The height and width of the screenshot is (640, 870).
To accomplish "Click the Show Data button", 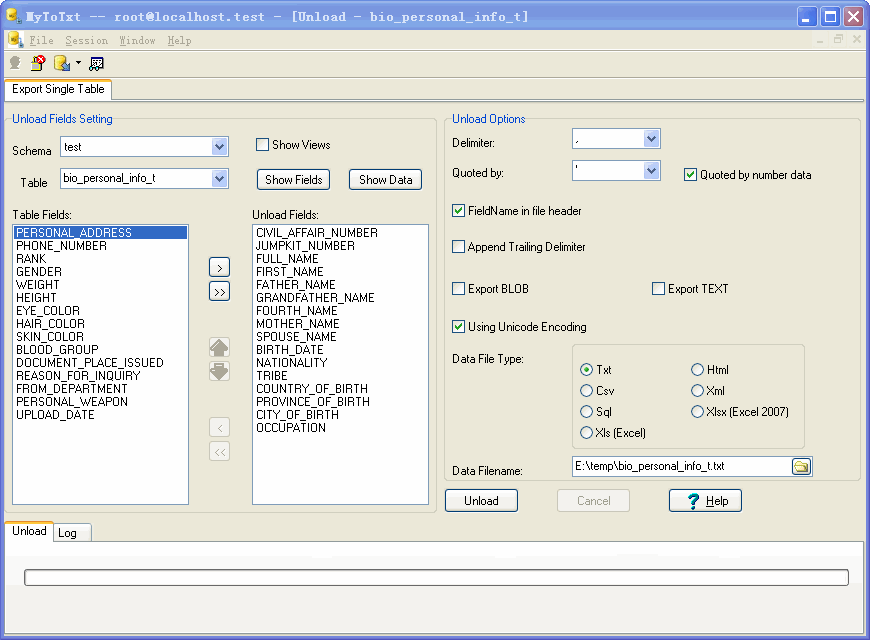I will tap(386, 180).
